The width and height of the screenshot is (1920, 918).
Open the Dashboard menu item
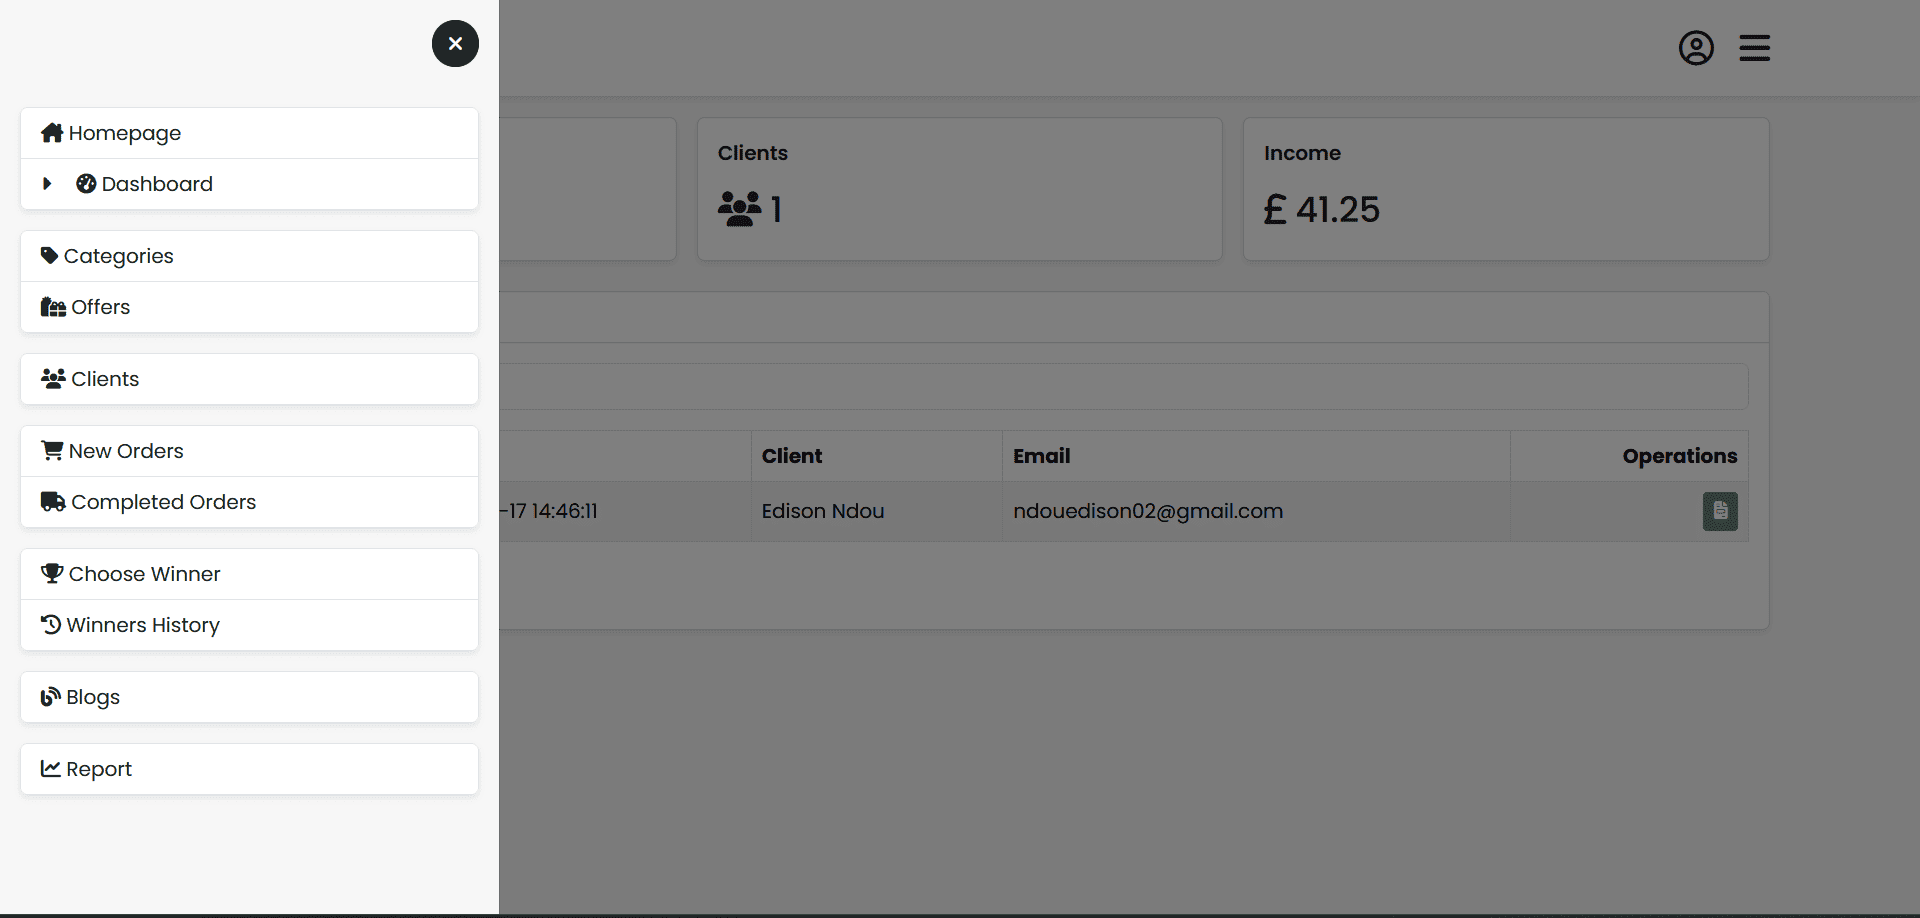157,184
